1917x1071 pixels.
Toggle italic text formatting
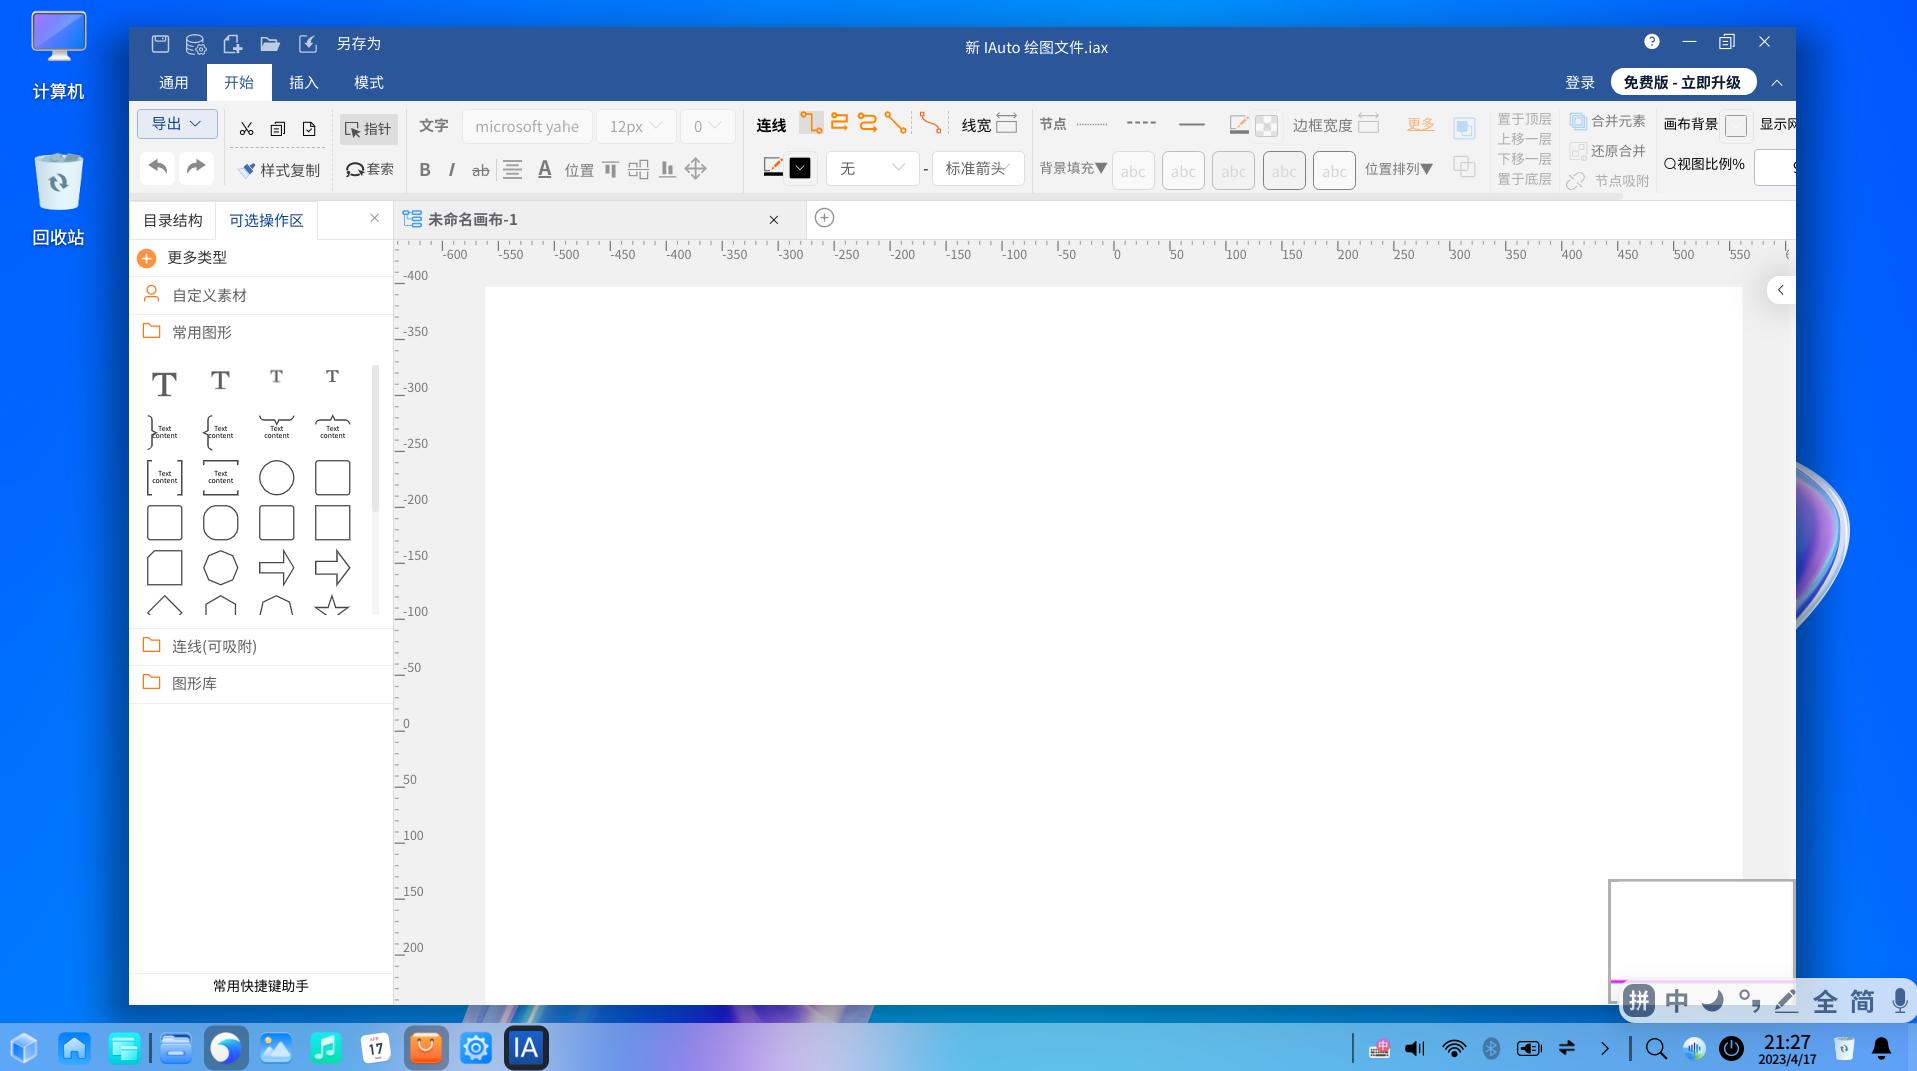452,170
